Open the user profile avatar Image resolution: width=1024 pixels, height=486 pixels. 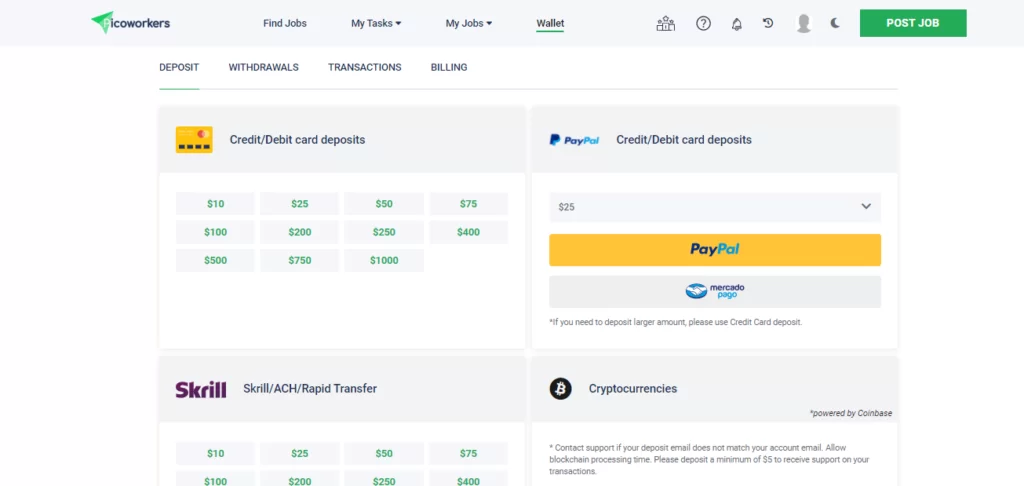804,24
